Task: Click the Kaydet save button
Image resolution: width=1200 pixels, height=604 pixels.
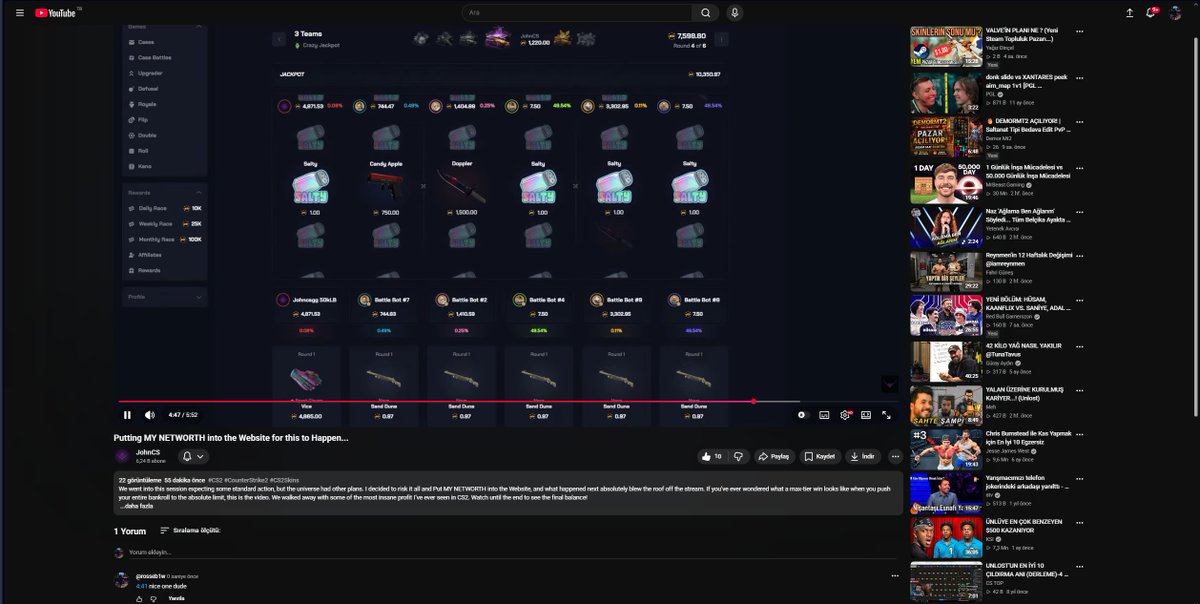Action: [x=820, y=456]
